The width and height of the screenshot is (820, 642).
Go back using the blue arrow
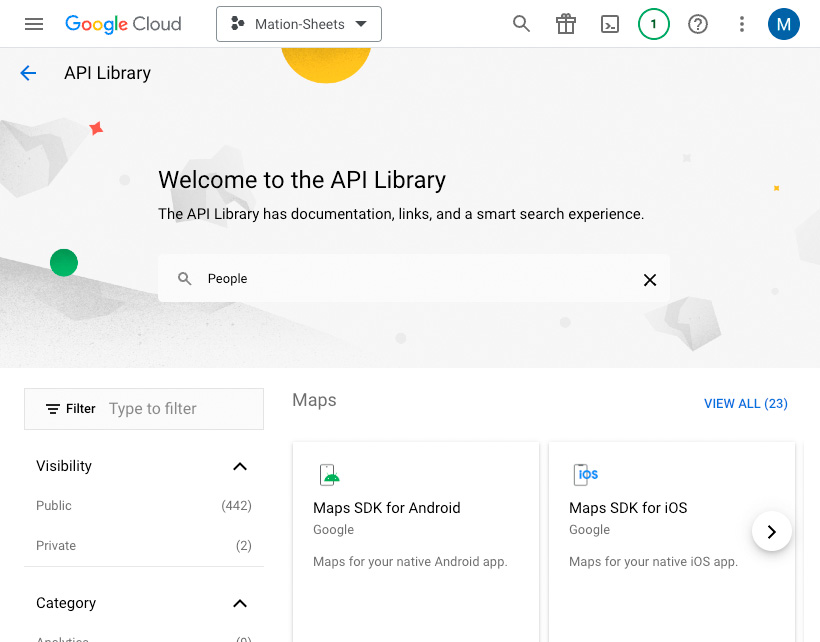point(28,73)
